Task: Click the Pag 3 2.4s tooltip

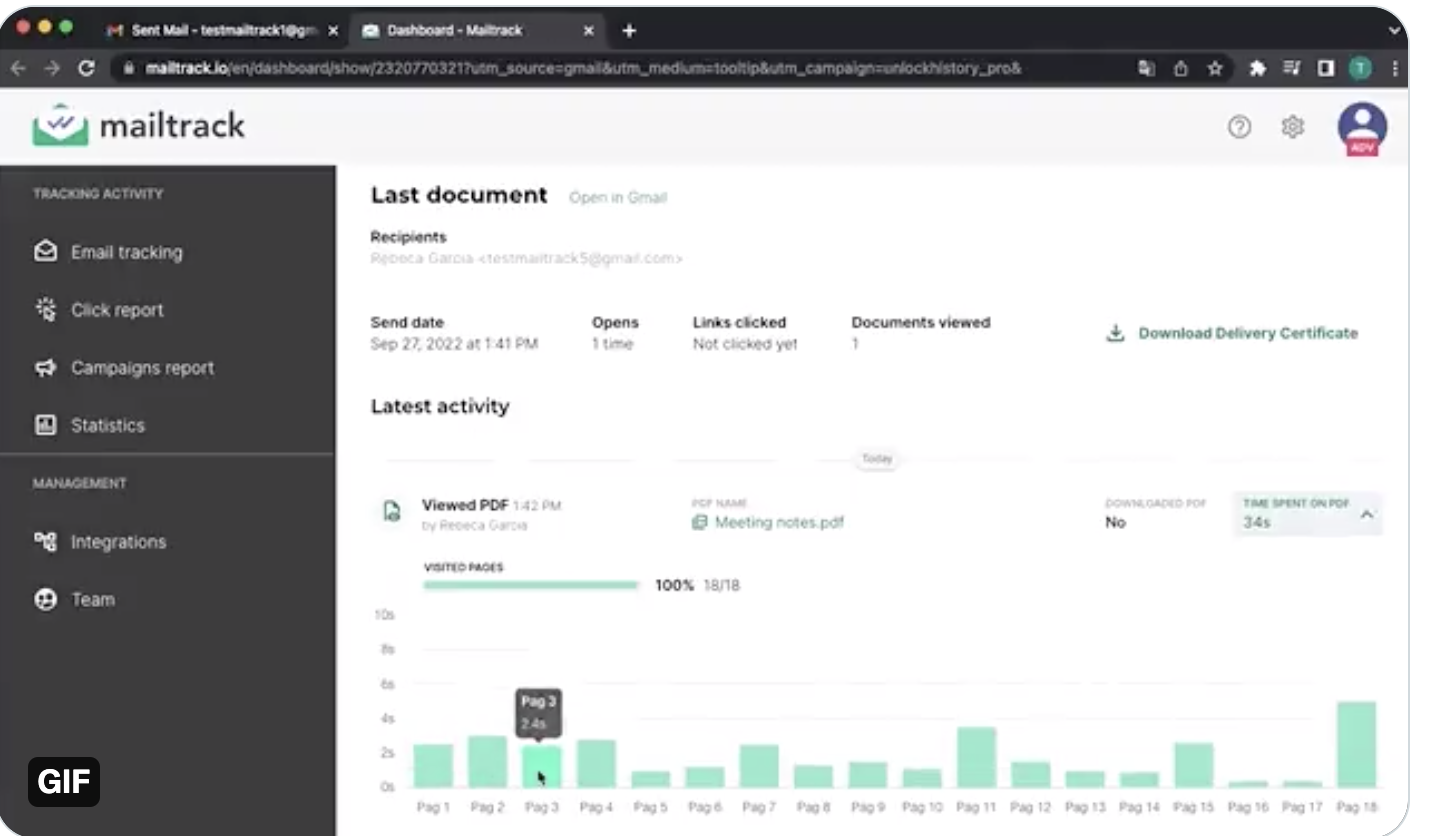Action: click(x=538, y=712)
